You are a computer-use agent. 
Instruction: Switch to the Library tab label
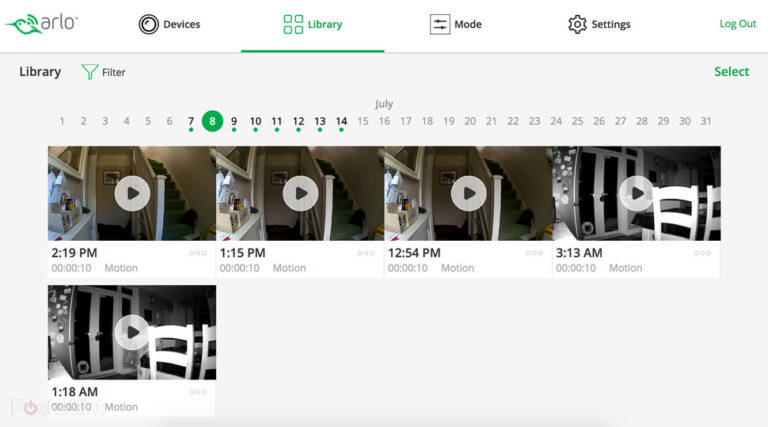325,24
